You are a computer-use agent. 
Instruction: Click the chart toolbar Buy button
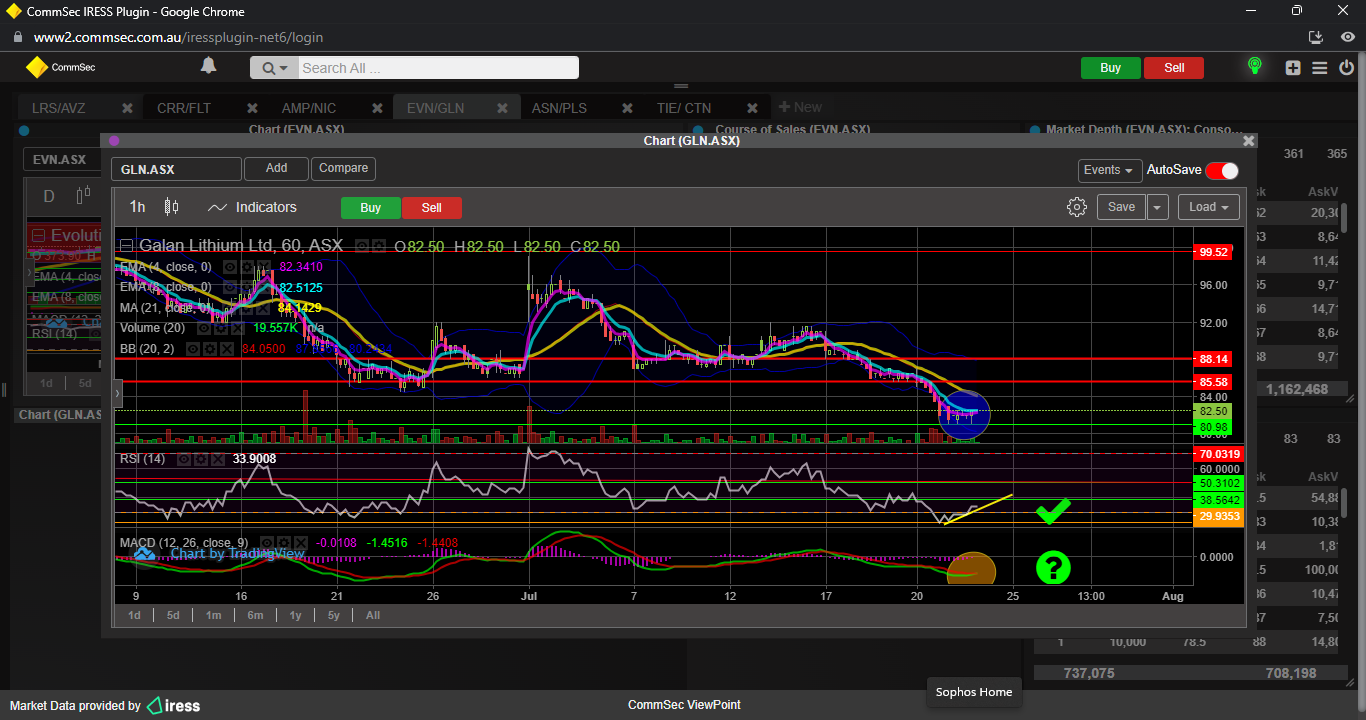pyautogui.click(x=370, y=208)
